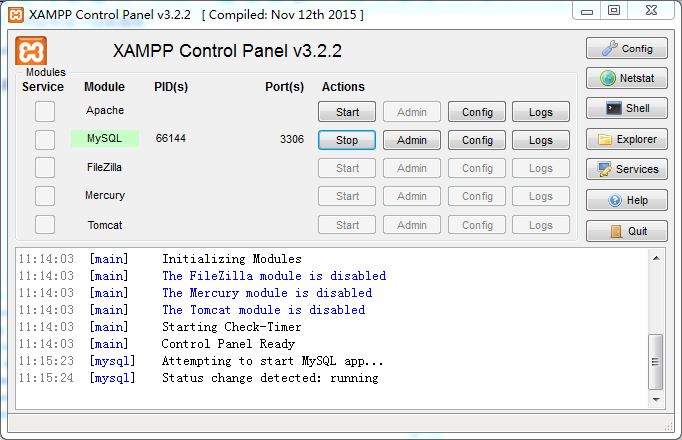Click the Tomcat module label
The image size is (682, 440).
tap(105, 225)
